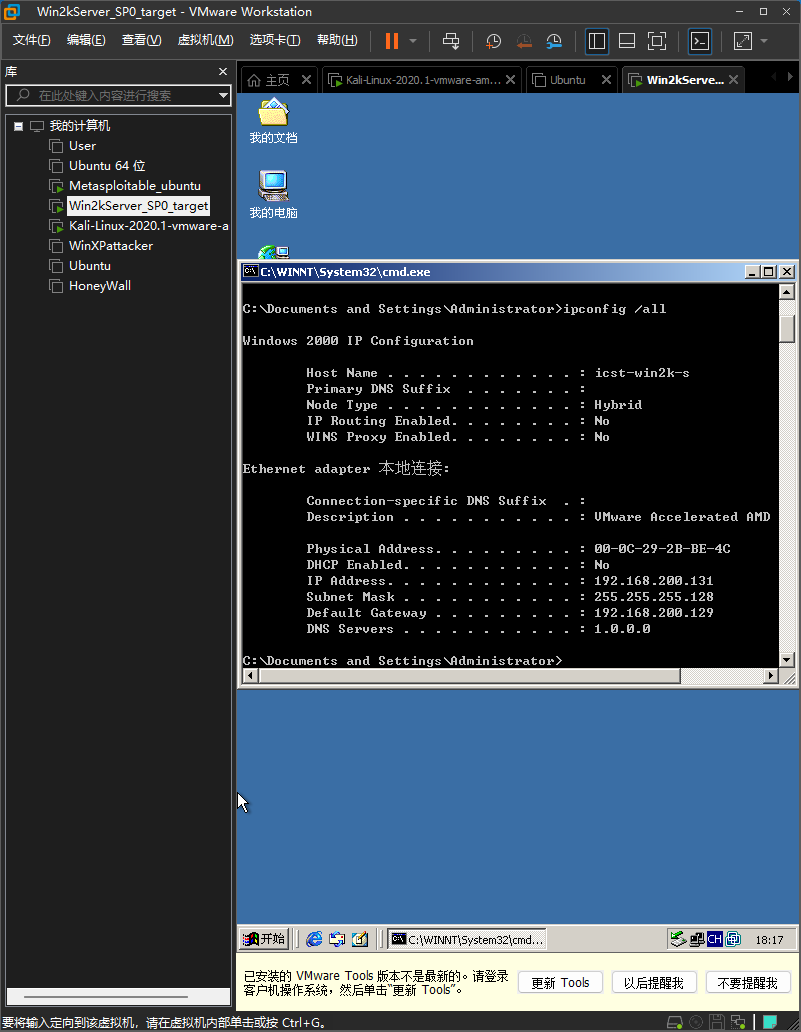Click cmd horizontal scroll right arrow
The width and height of the screenshot is (801, 1032).
coord(771,676)
